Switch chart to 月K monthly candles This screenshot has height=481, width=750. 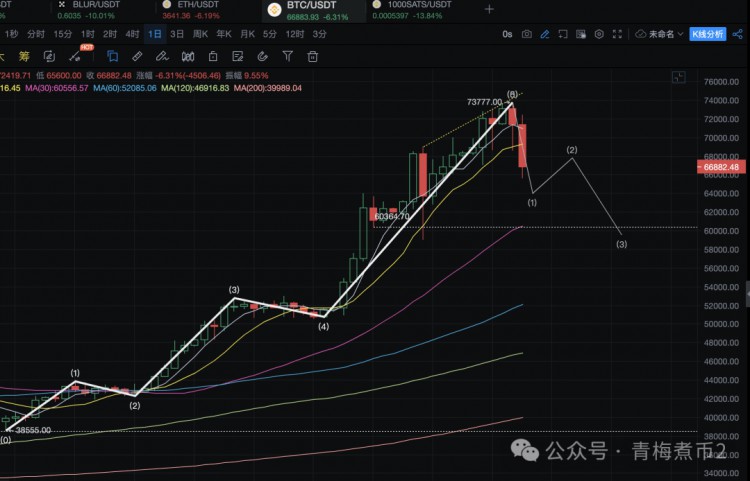pos(248,34)
